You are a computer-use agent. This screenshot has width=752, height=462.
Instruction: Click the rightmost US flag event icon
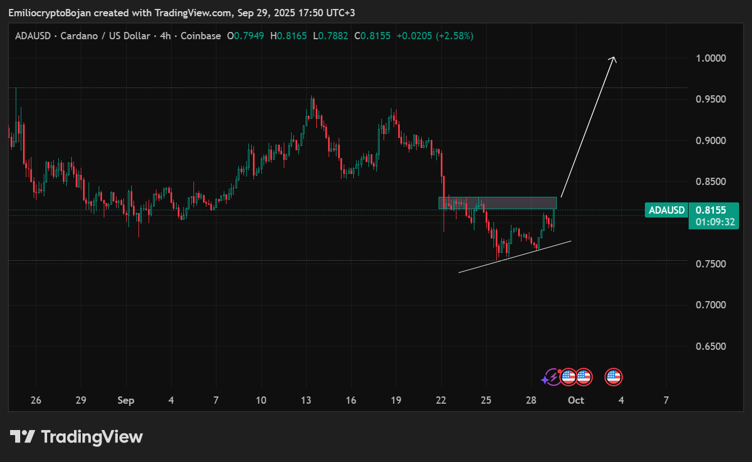[x=614, y=377]
